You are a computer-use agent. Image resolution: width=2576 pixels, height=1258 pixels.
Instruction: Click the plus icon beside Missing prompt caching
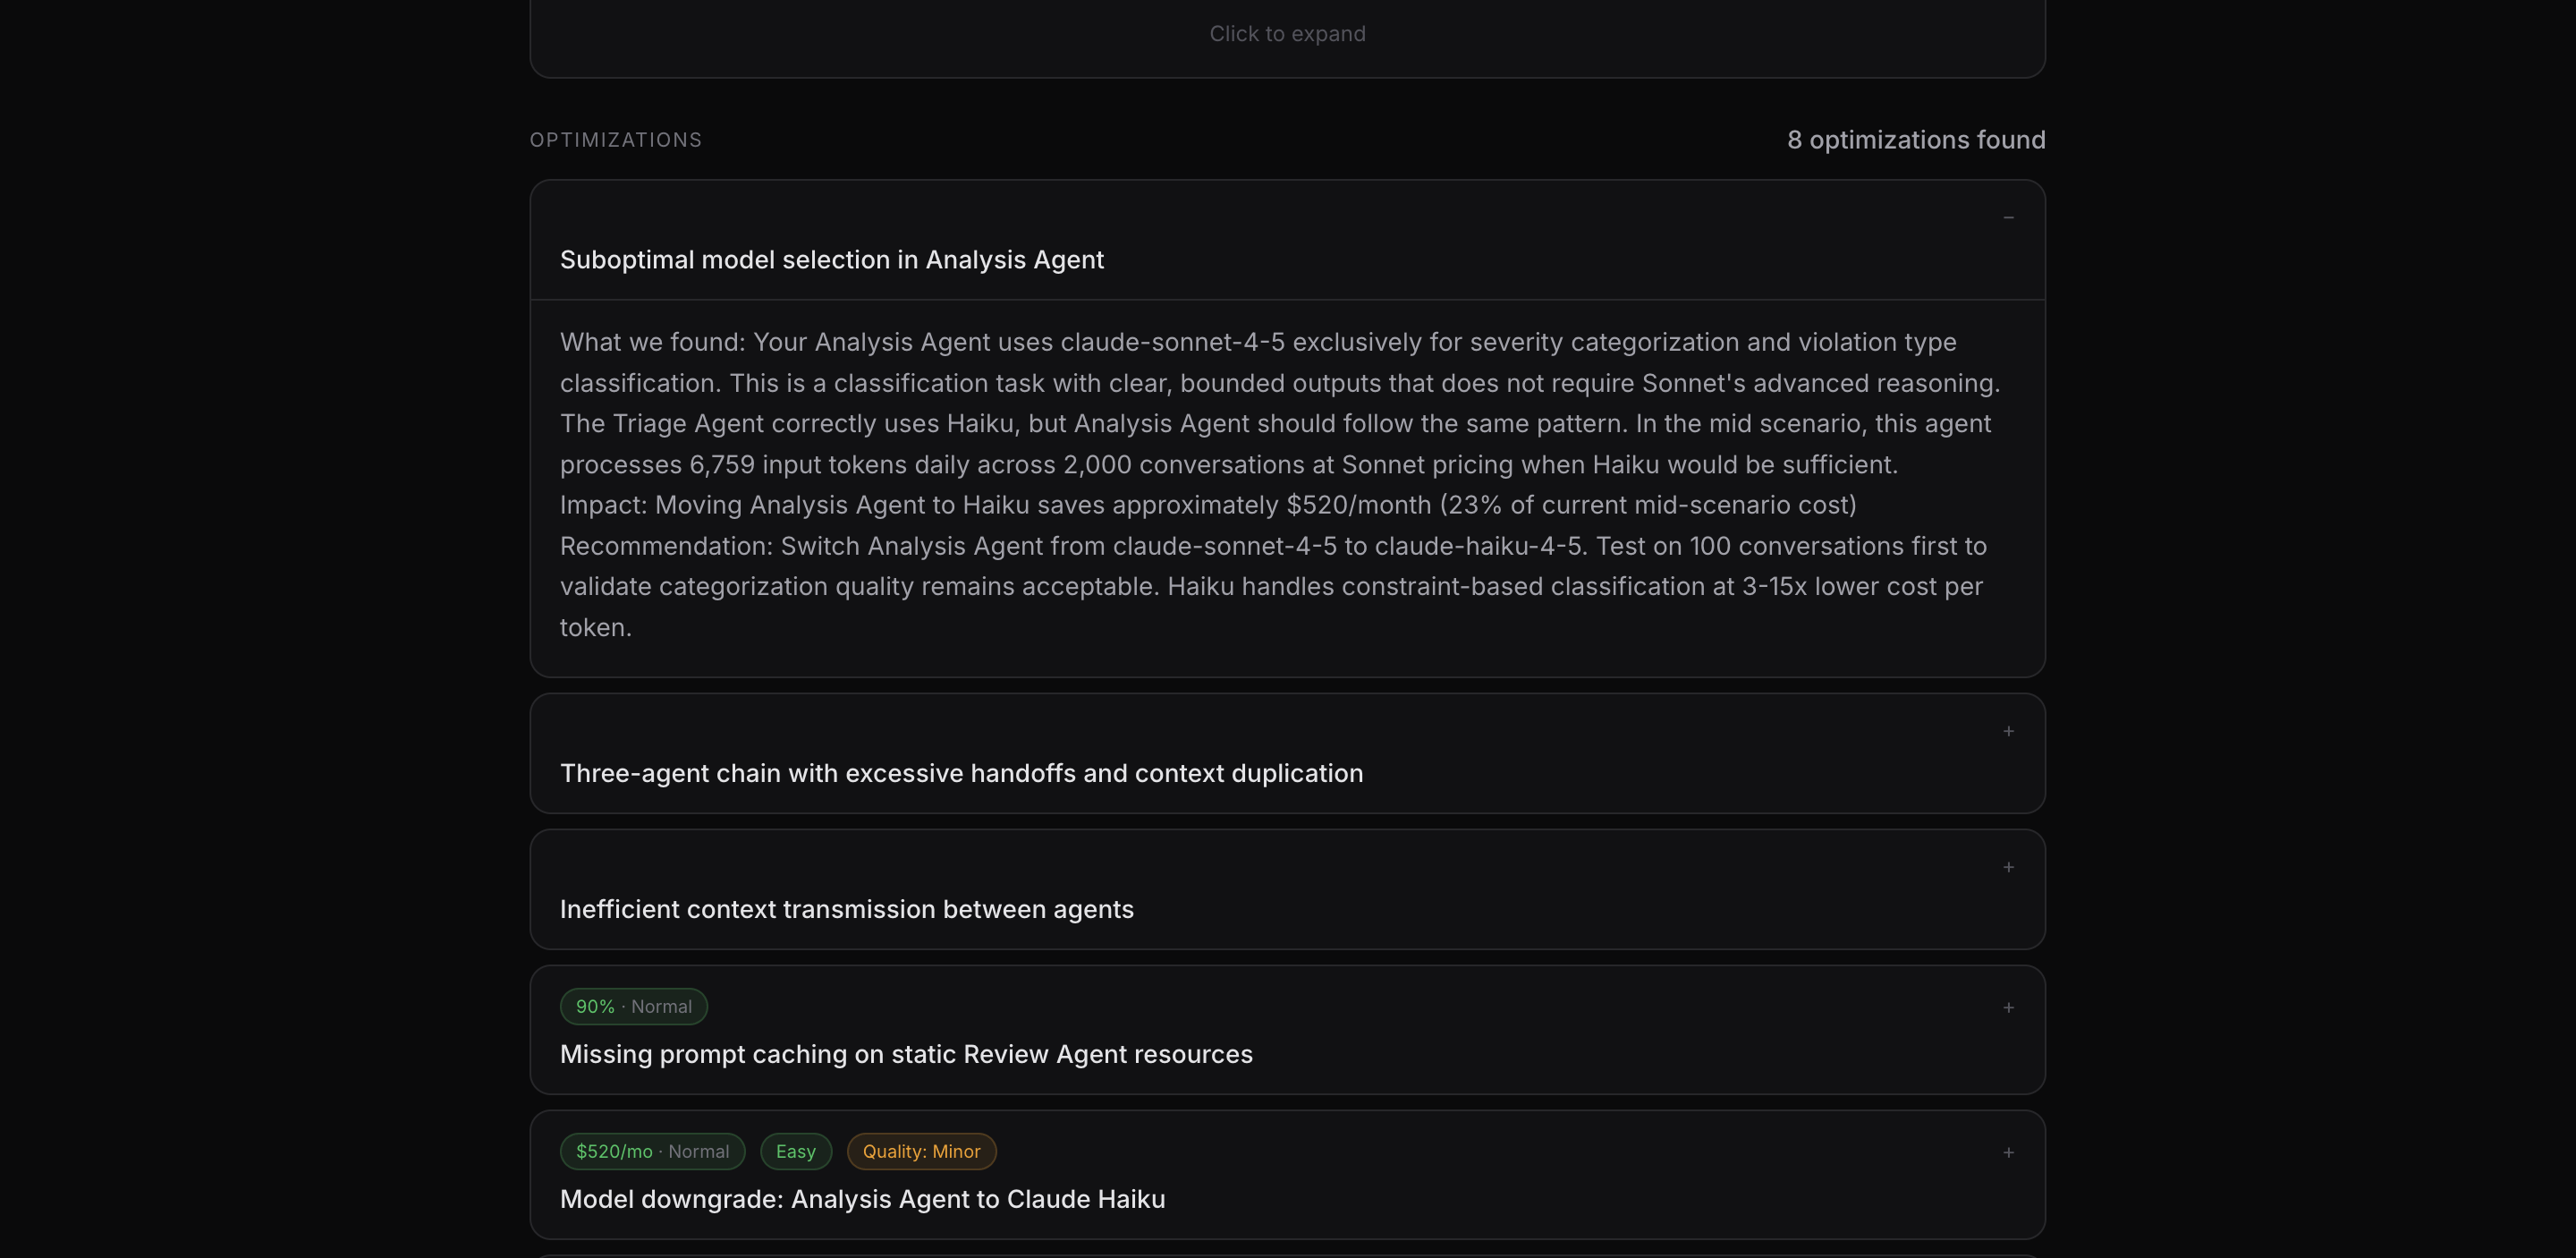click(x=2009, y=1008)
